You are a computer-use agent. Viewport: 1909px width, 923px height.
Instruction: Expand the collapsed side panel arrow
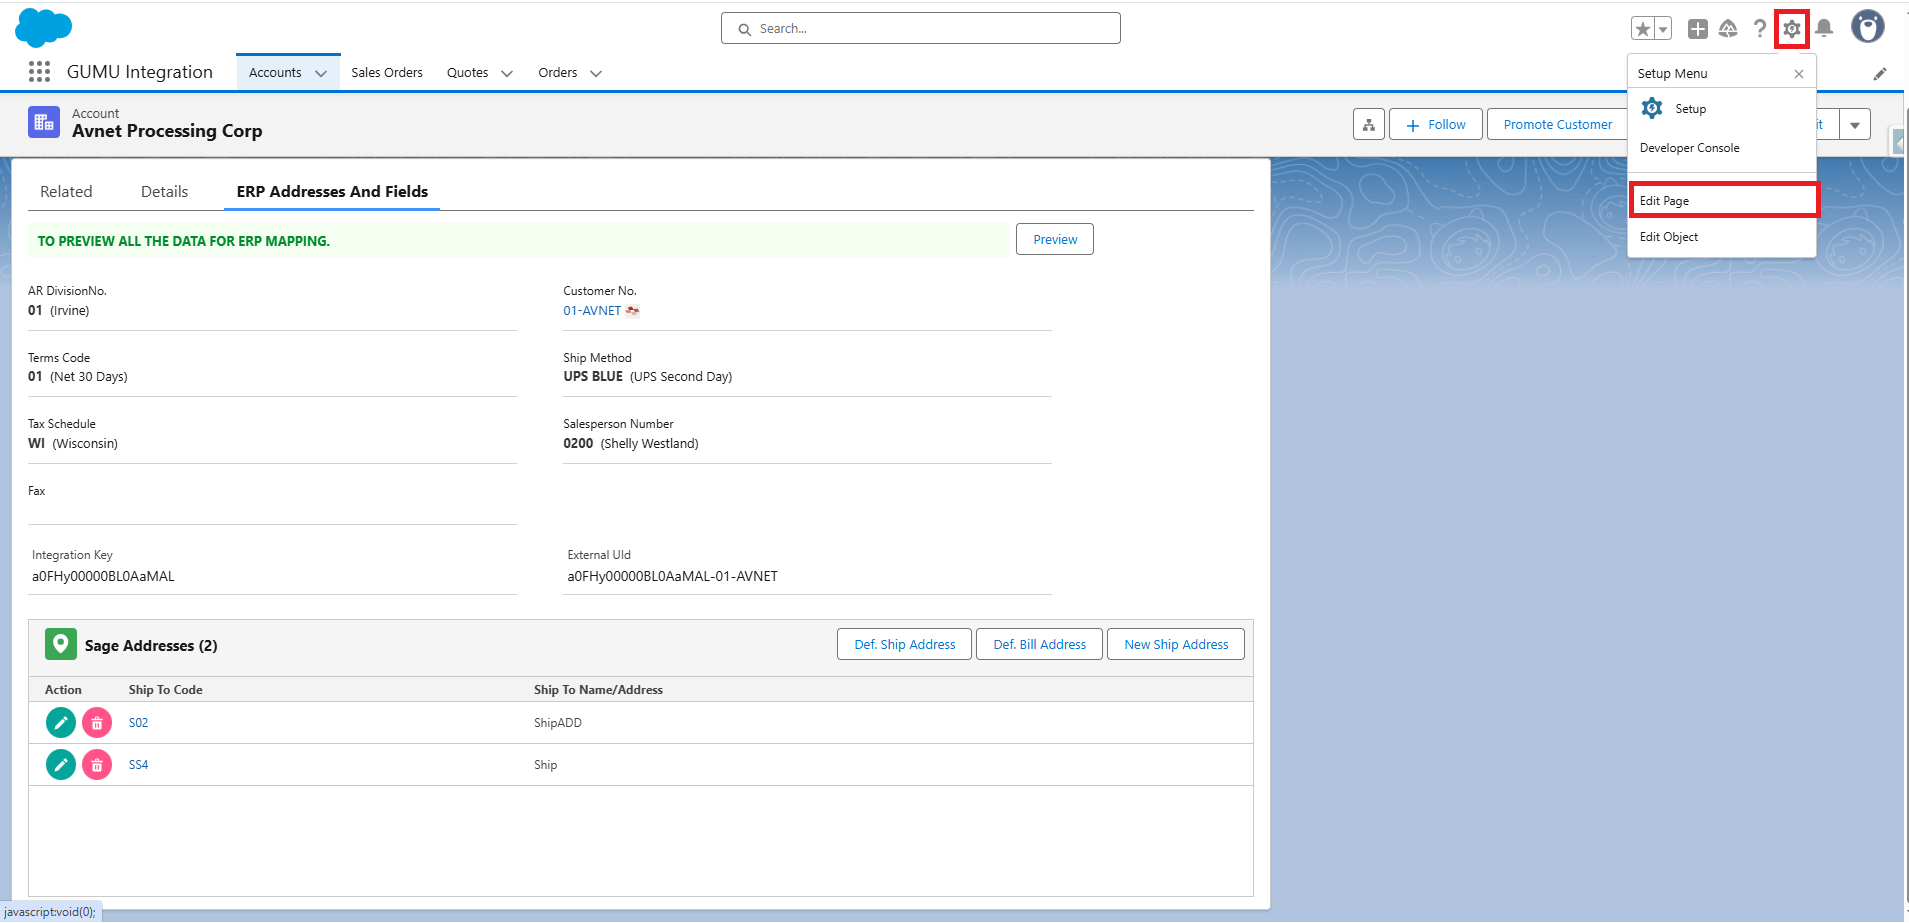pyautogui.click(x=1898, y=142)
